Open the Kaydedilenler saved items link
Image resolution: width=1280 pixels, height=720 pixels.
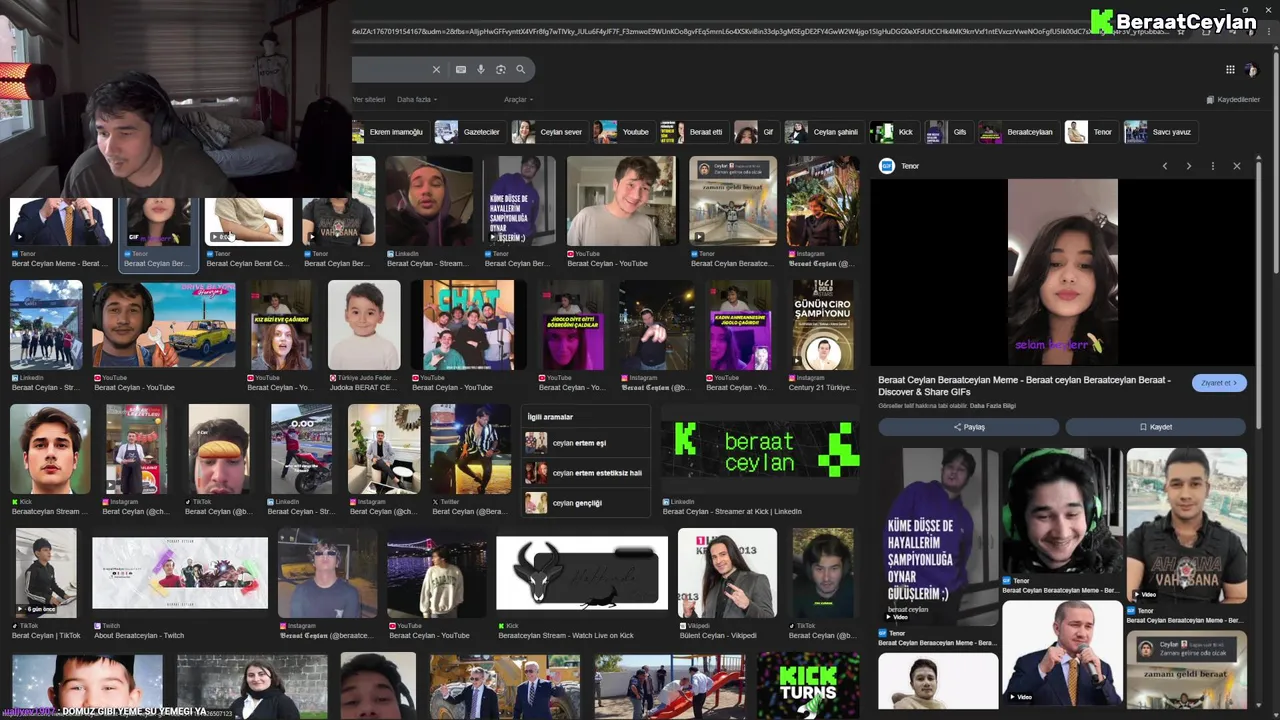1233,99
